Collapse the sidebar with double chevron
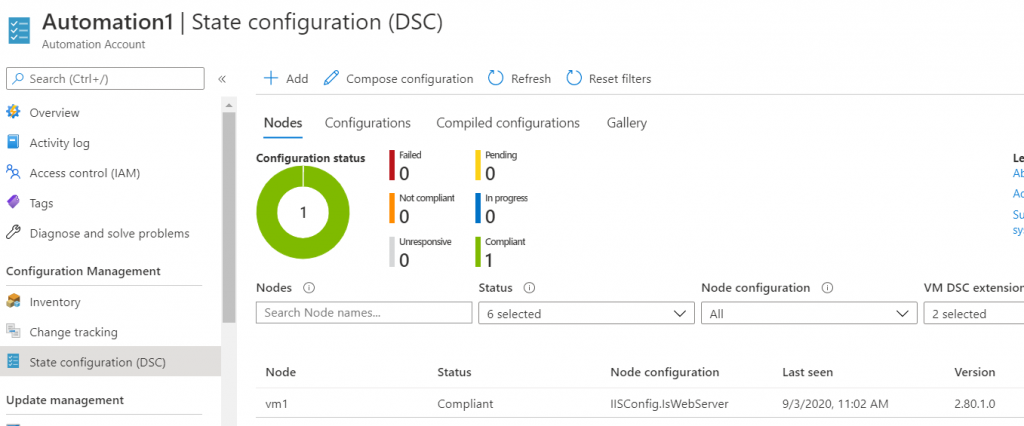The width and height of the screenshot is (1024, 426). click(222, 79)
